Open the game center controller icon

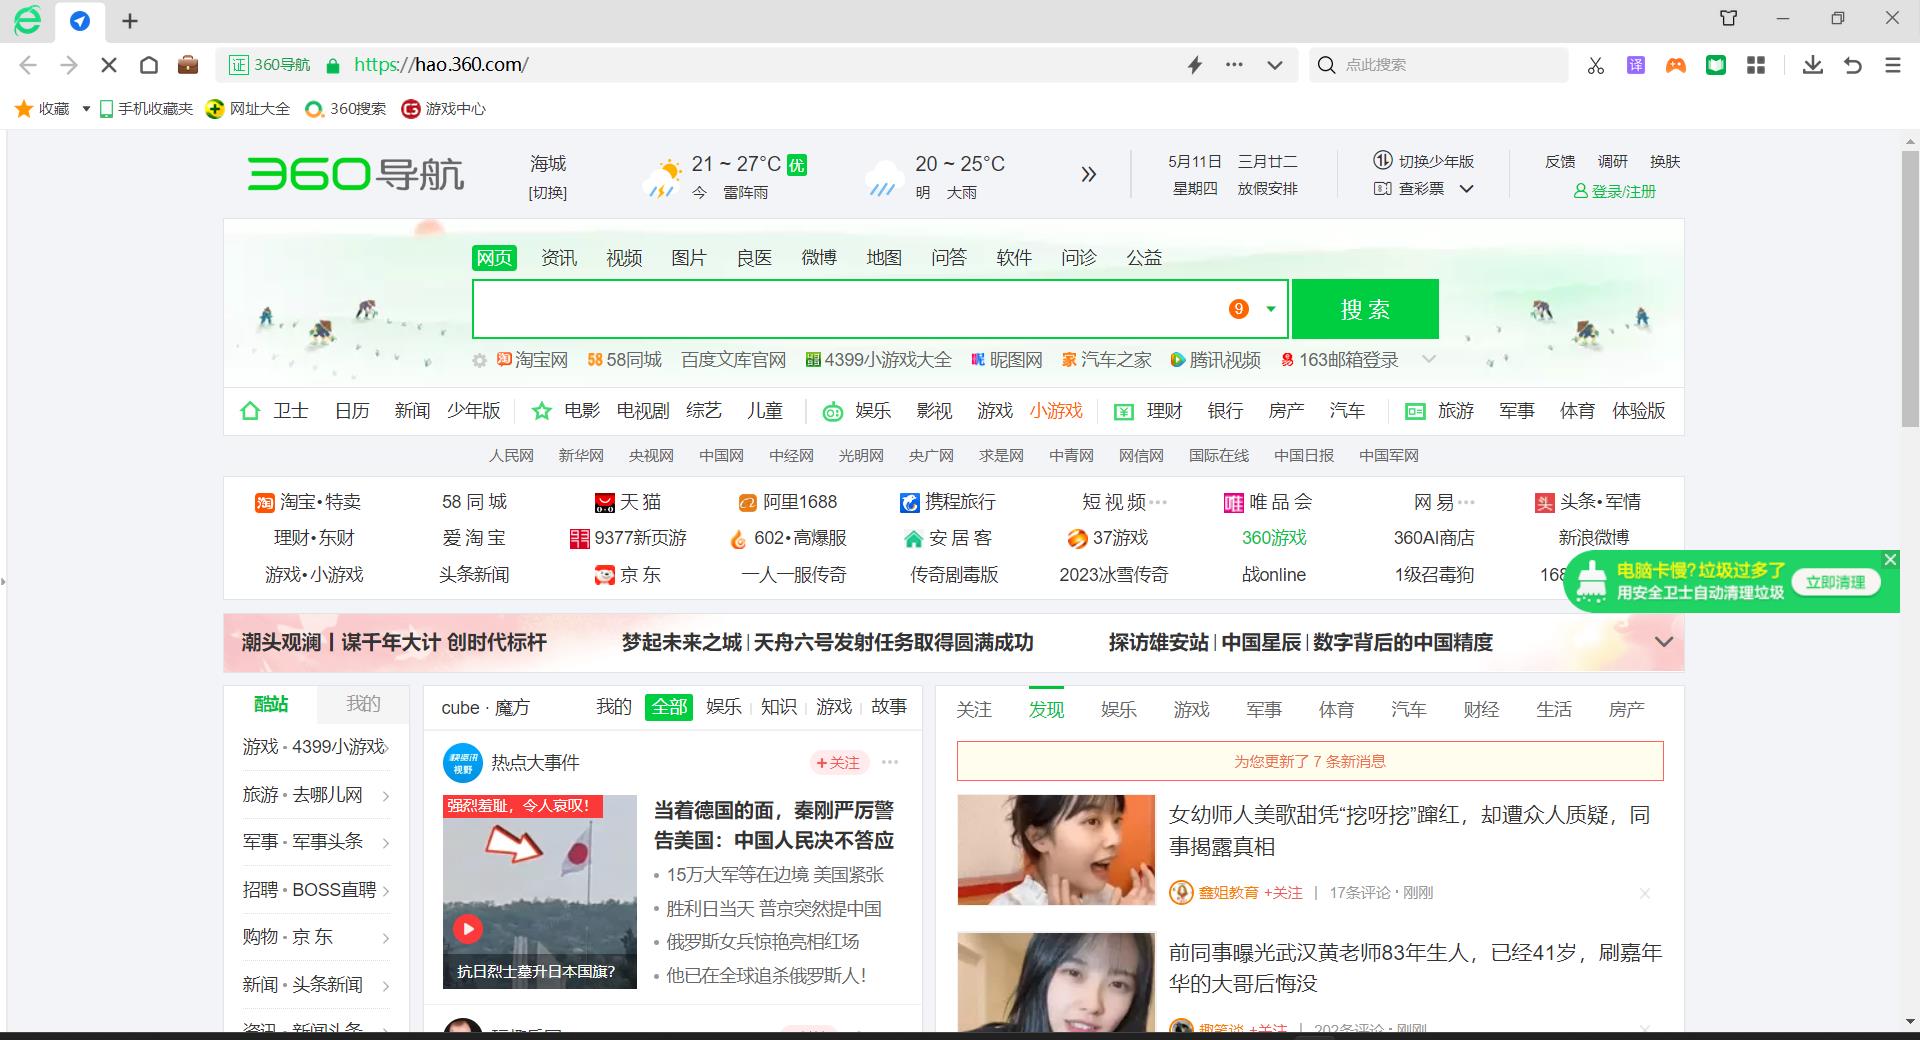[1675, 65]
